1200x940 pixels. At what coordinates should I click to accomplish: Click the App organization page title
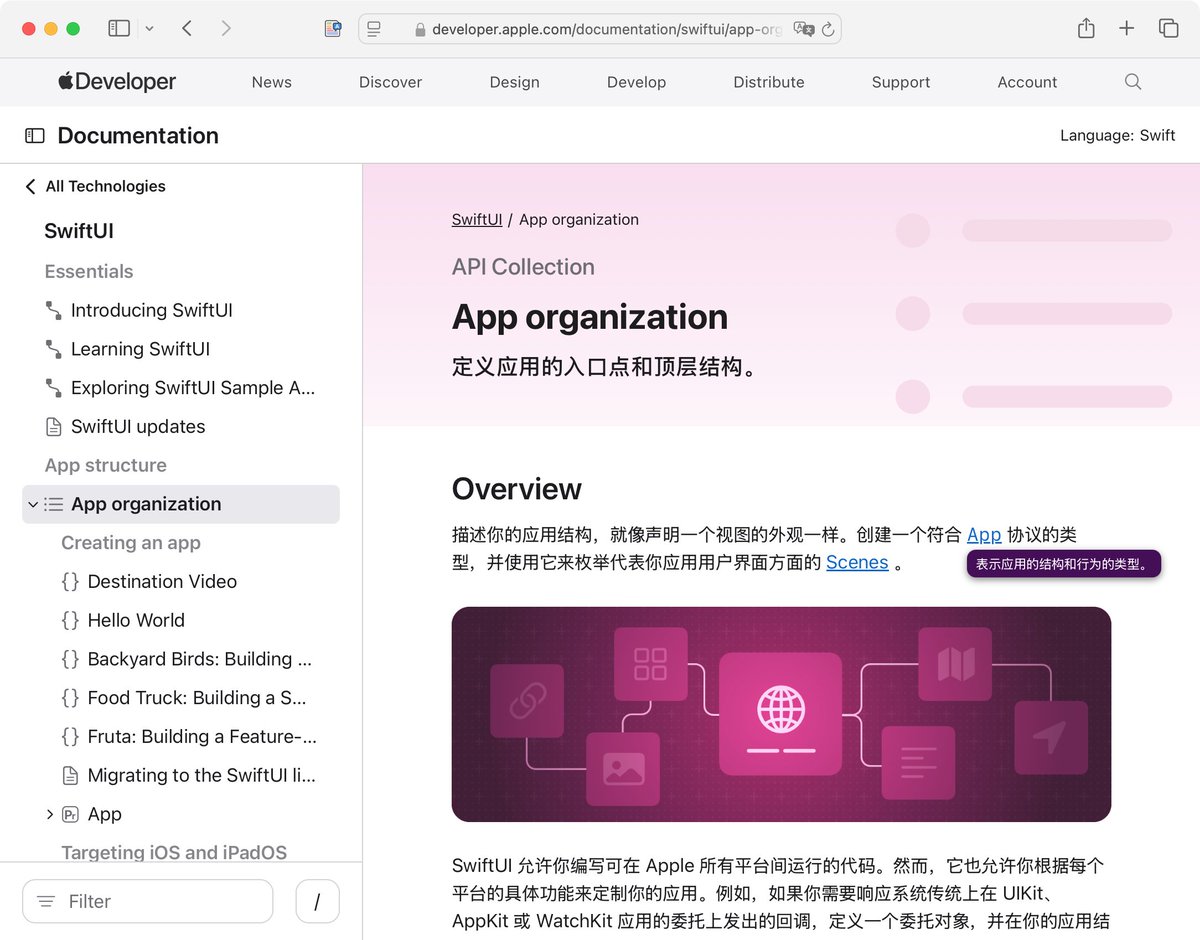click(590, 317)
